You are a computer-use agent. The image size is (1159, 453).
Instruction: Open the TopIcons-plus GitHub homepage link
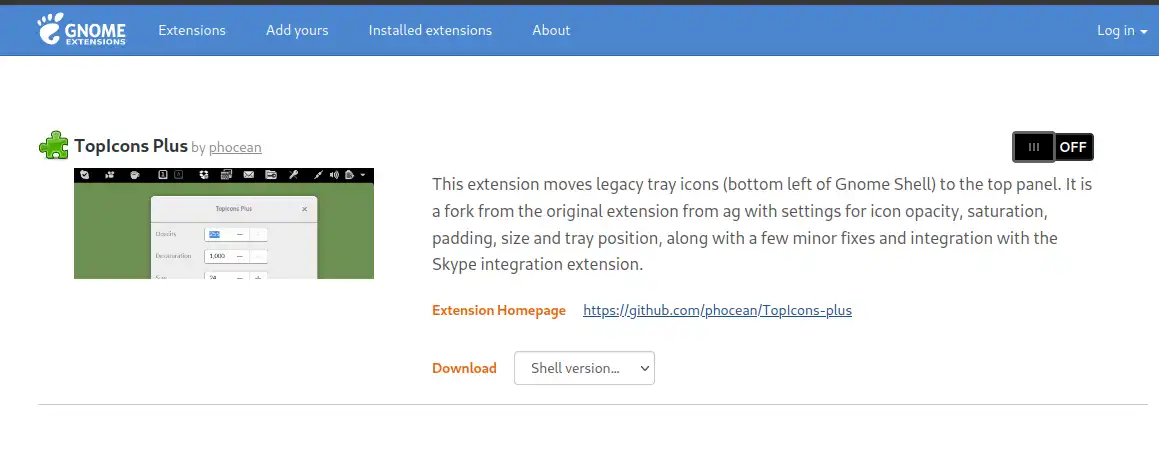click(718, 310)
